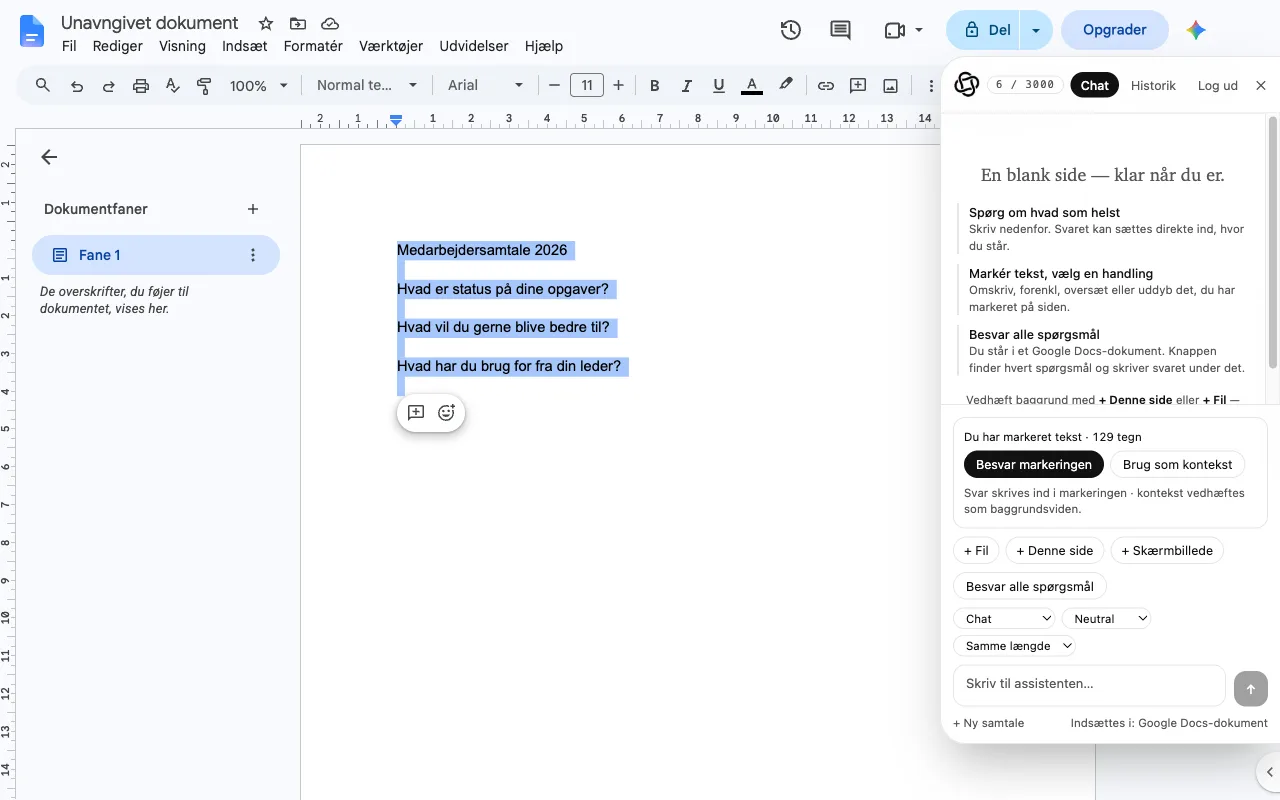Redo the last action
Image resolution: width=1280 pixels, height=800 pixels.
[108, 86]
